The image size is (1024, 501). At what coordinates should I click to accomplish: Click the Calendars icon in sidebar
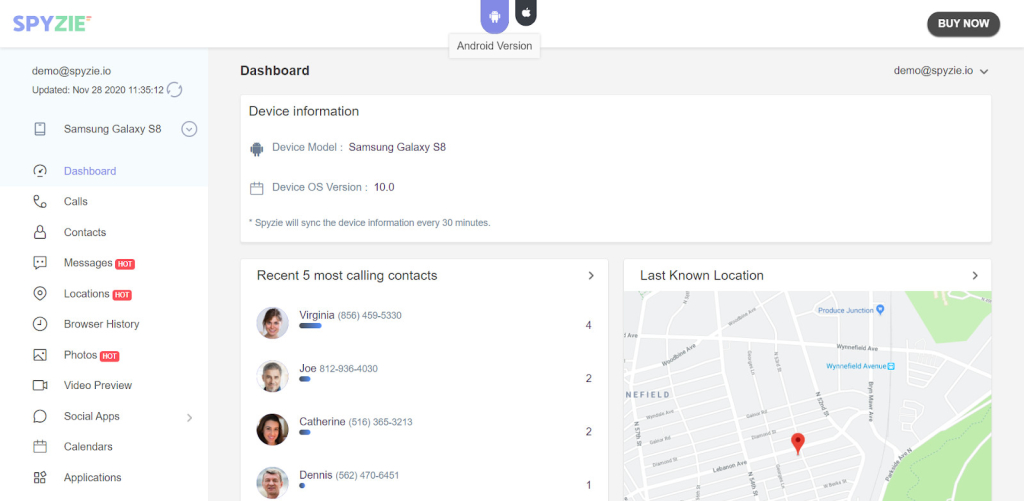click(40, 447)
